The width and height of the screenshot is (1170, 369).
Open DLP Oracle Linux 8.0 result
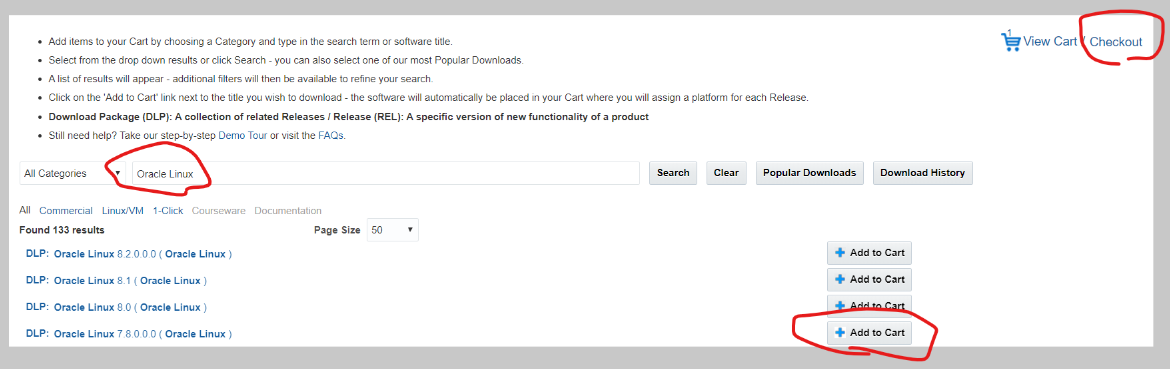pos(116,307)
